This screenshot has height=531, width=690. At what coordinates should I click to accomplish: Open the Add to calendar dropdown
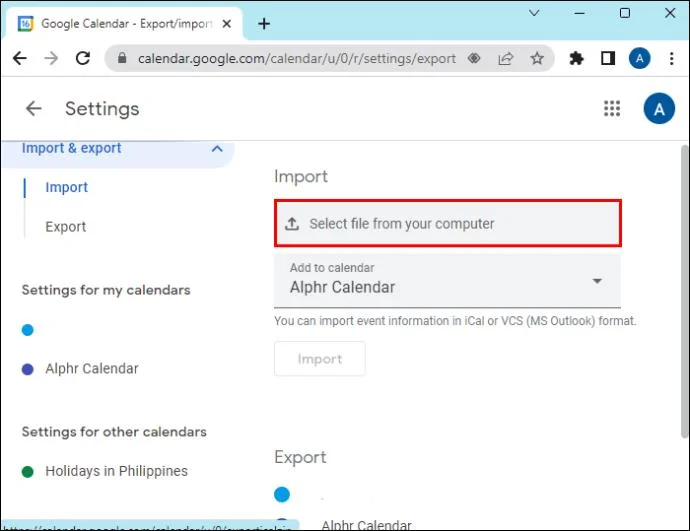448,280
